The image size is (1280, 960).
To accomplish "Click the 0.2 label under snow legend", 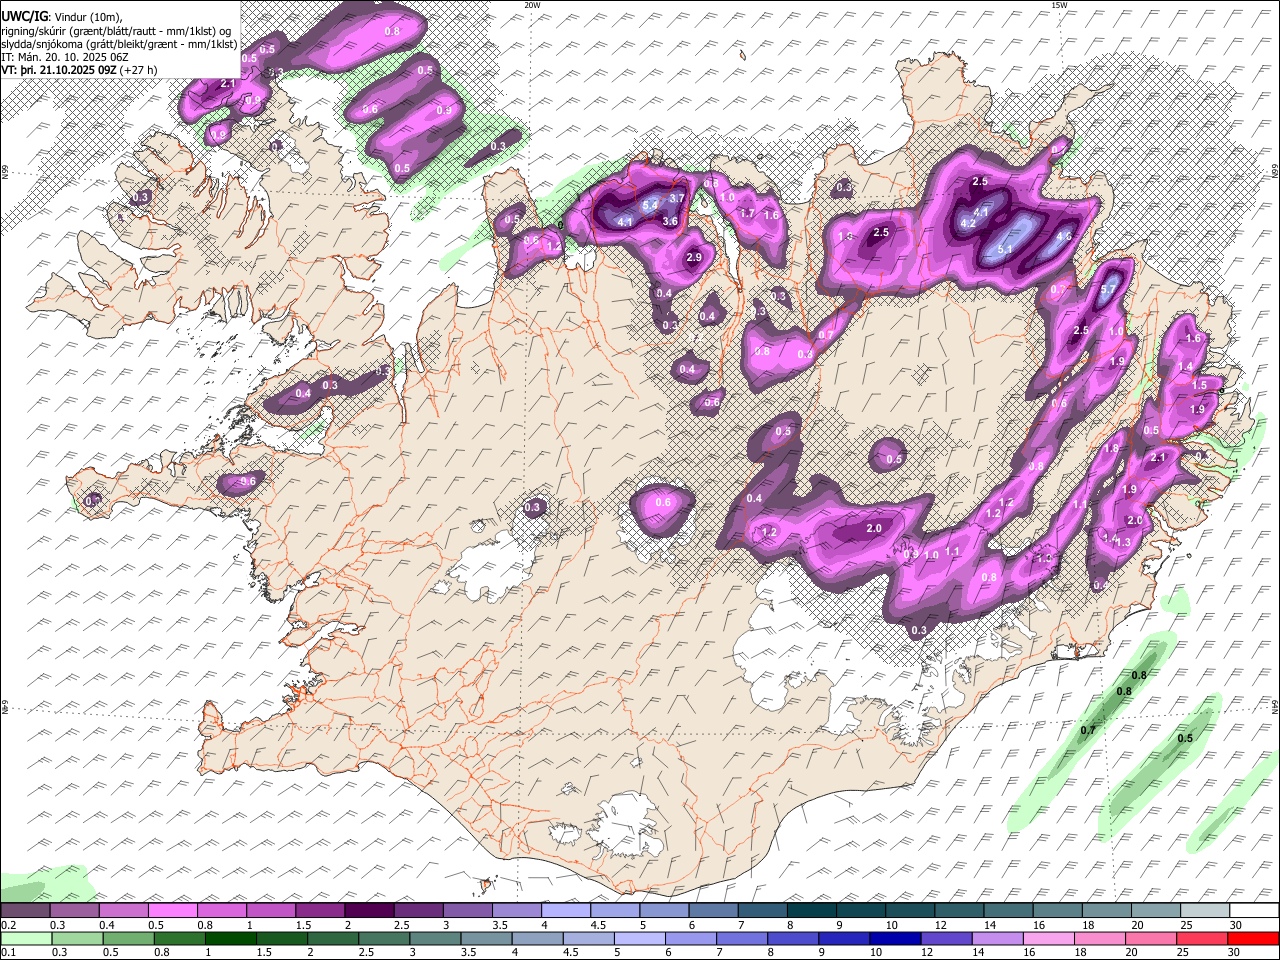I will 8,925.
